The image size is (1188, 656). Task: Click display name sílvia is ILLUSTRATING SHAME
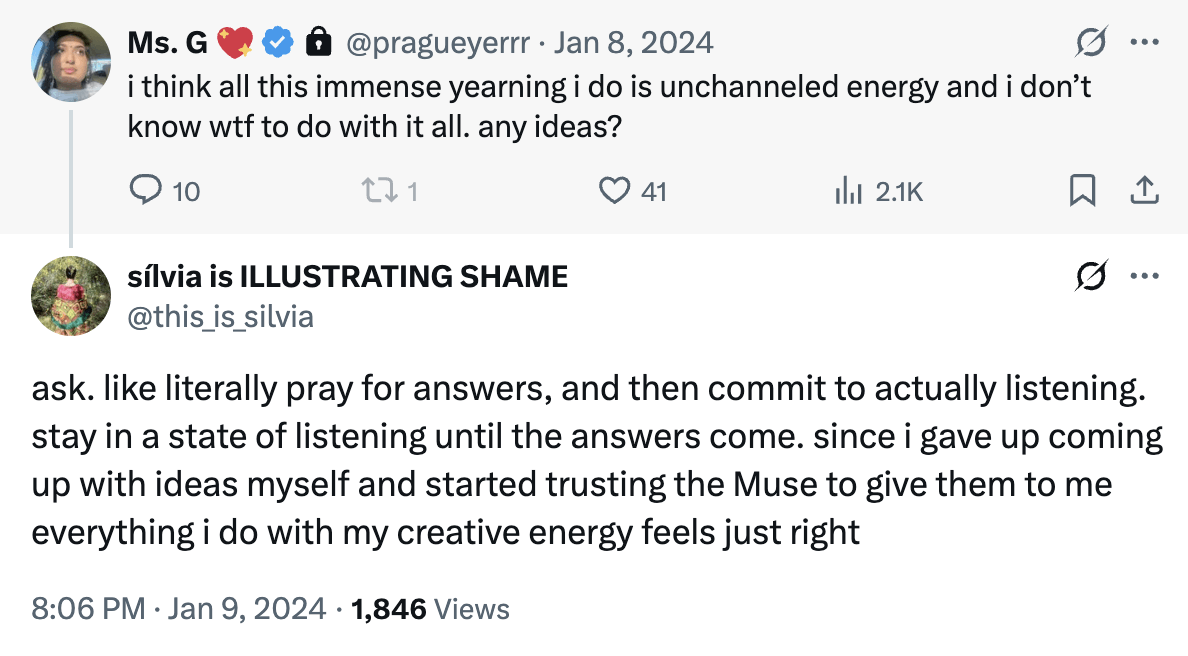[x=348, y=276]
